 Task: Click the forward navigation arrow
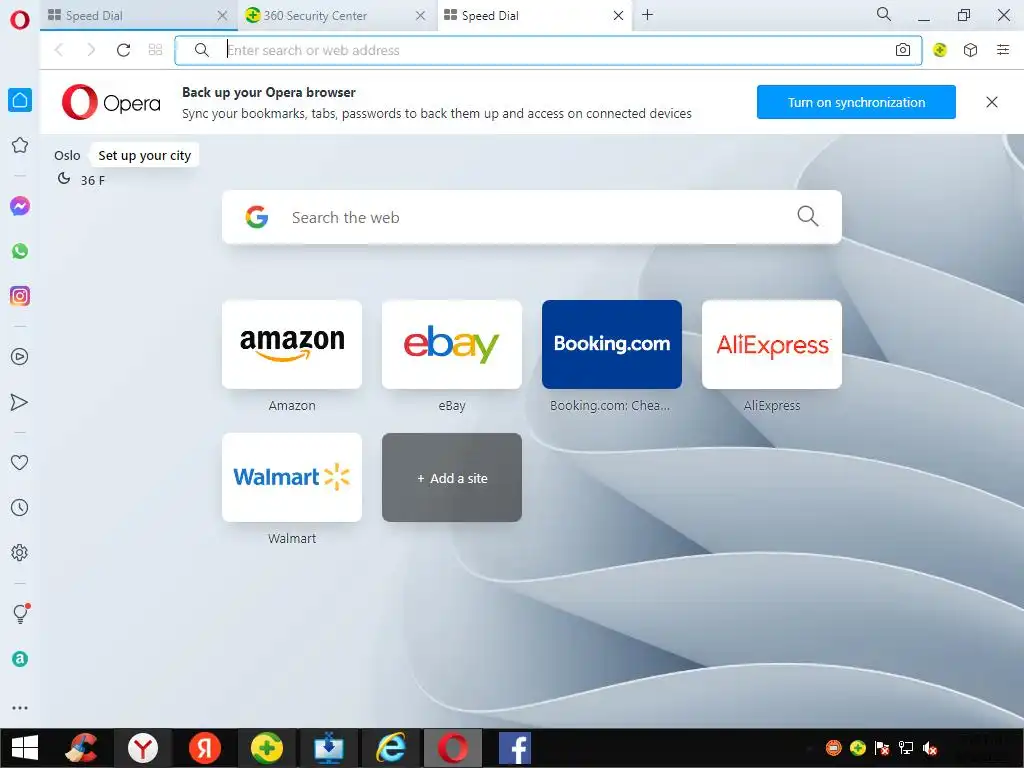[91, 50]
